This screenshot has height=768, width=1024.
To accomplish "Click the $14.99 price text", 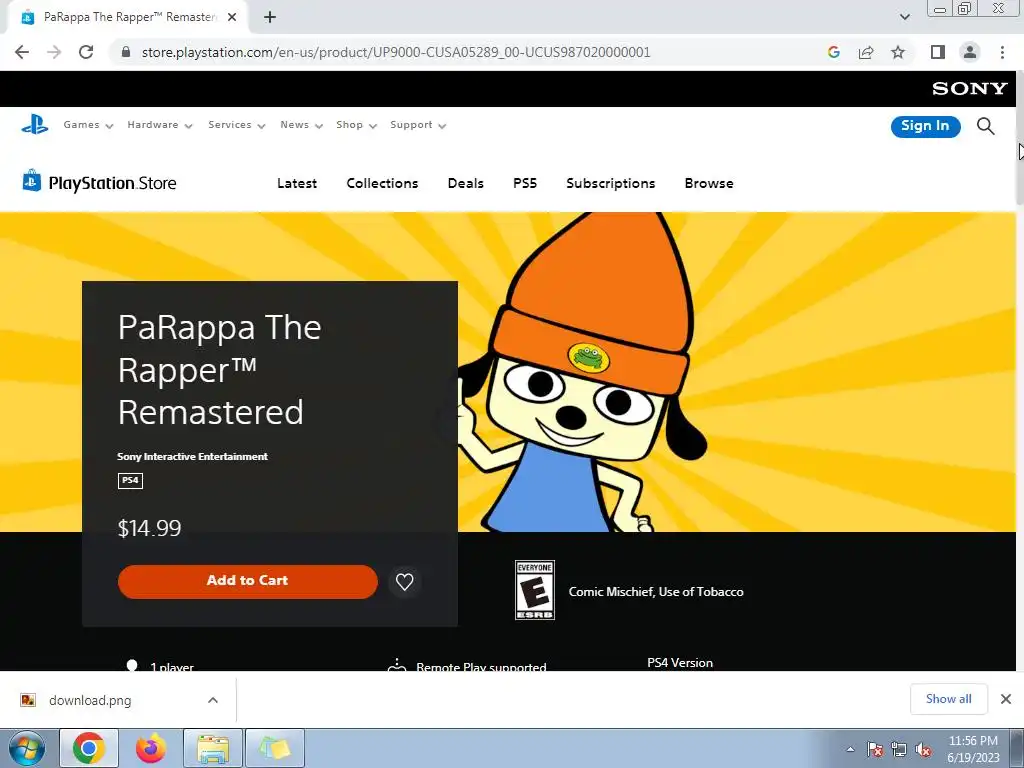I will coord(150,528).
